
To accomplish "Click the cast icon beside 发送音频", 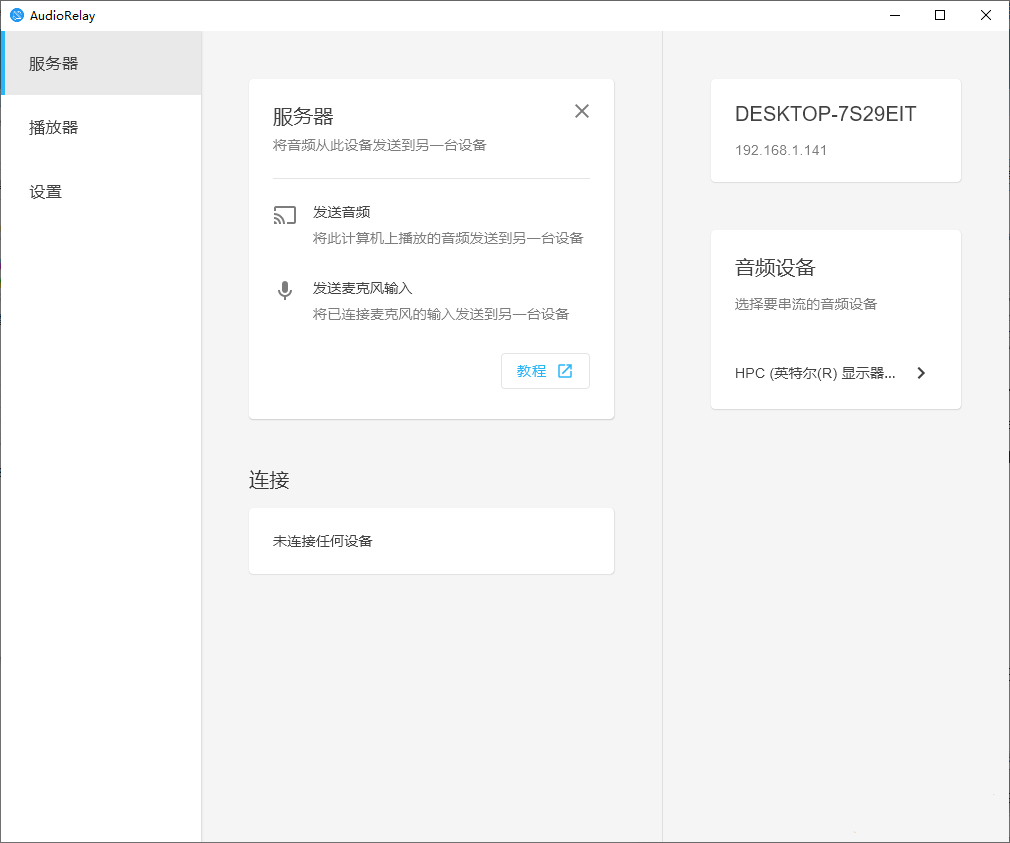I will tap(285, 215).
